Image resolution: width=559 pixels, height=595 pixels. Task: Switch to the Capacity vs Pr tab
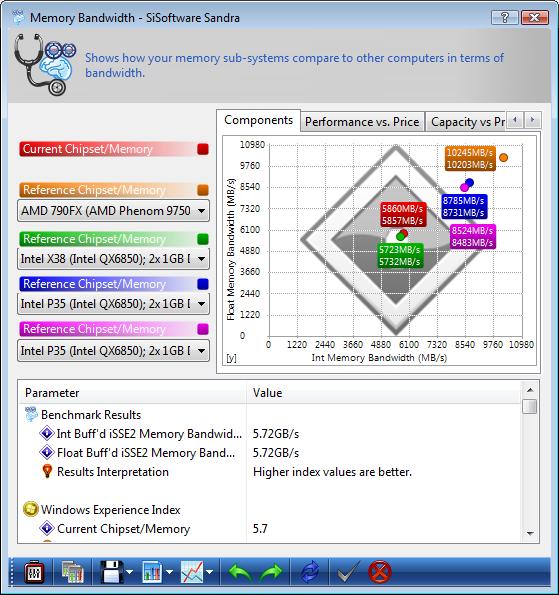tap(468, 122)
